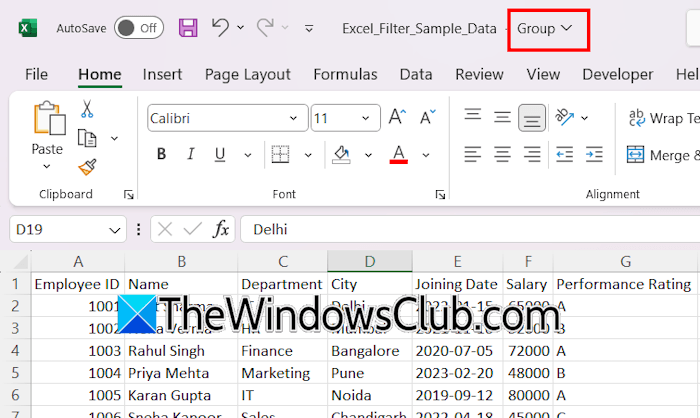This screenshot has width=700, height=418.
Task: Apply the Fill Color bucket
Action: pyautogui.click(x=342, y=154)
